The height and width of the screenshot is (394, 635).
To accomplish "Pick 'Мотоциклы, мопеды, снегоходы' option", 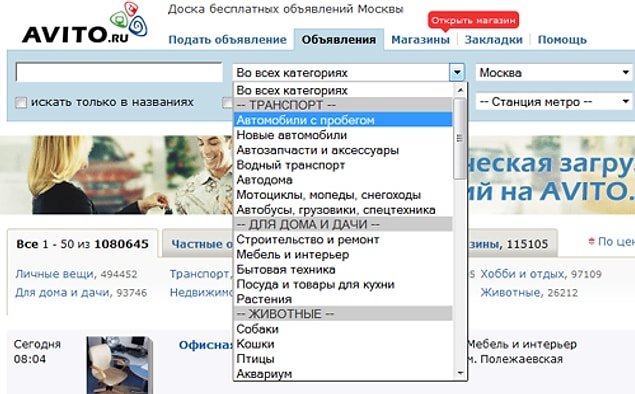I will pos(343,195).
